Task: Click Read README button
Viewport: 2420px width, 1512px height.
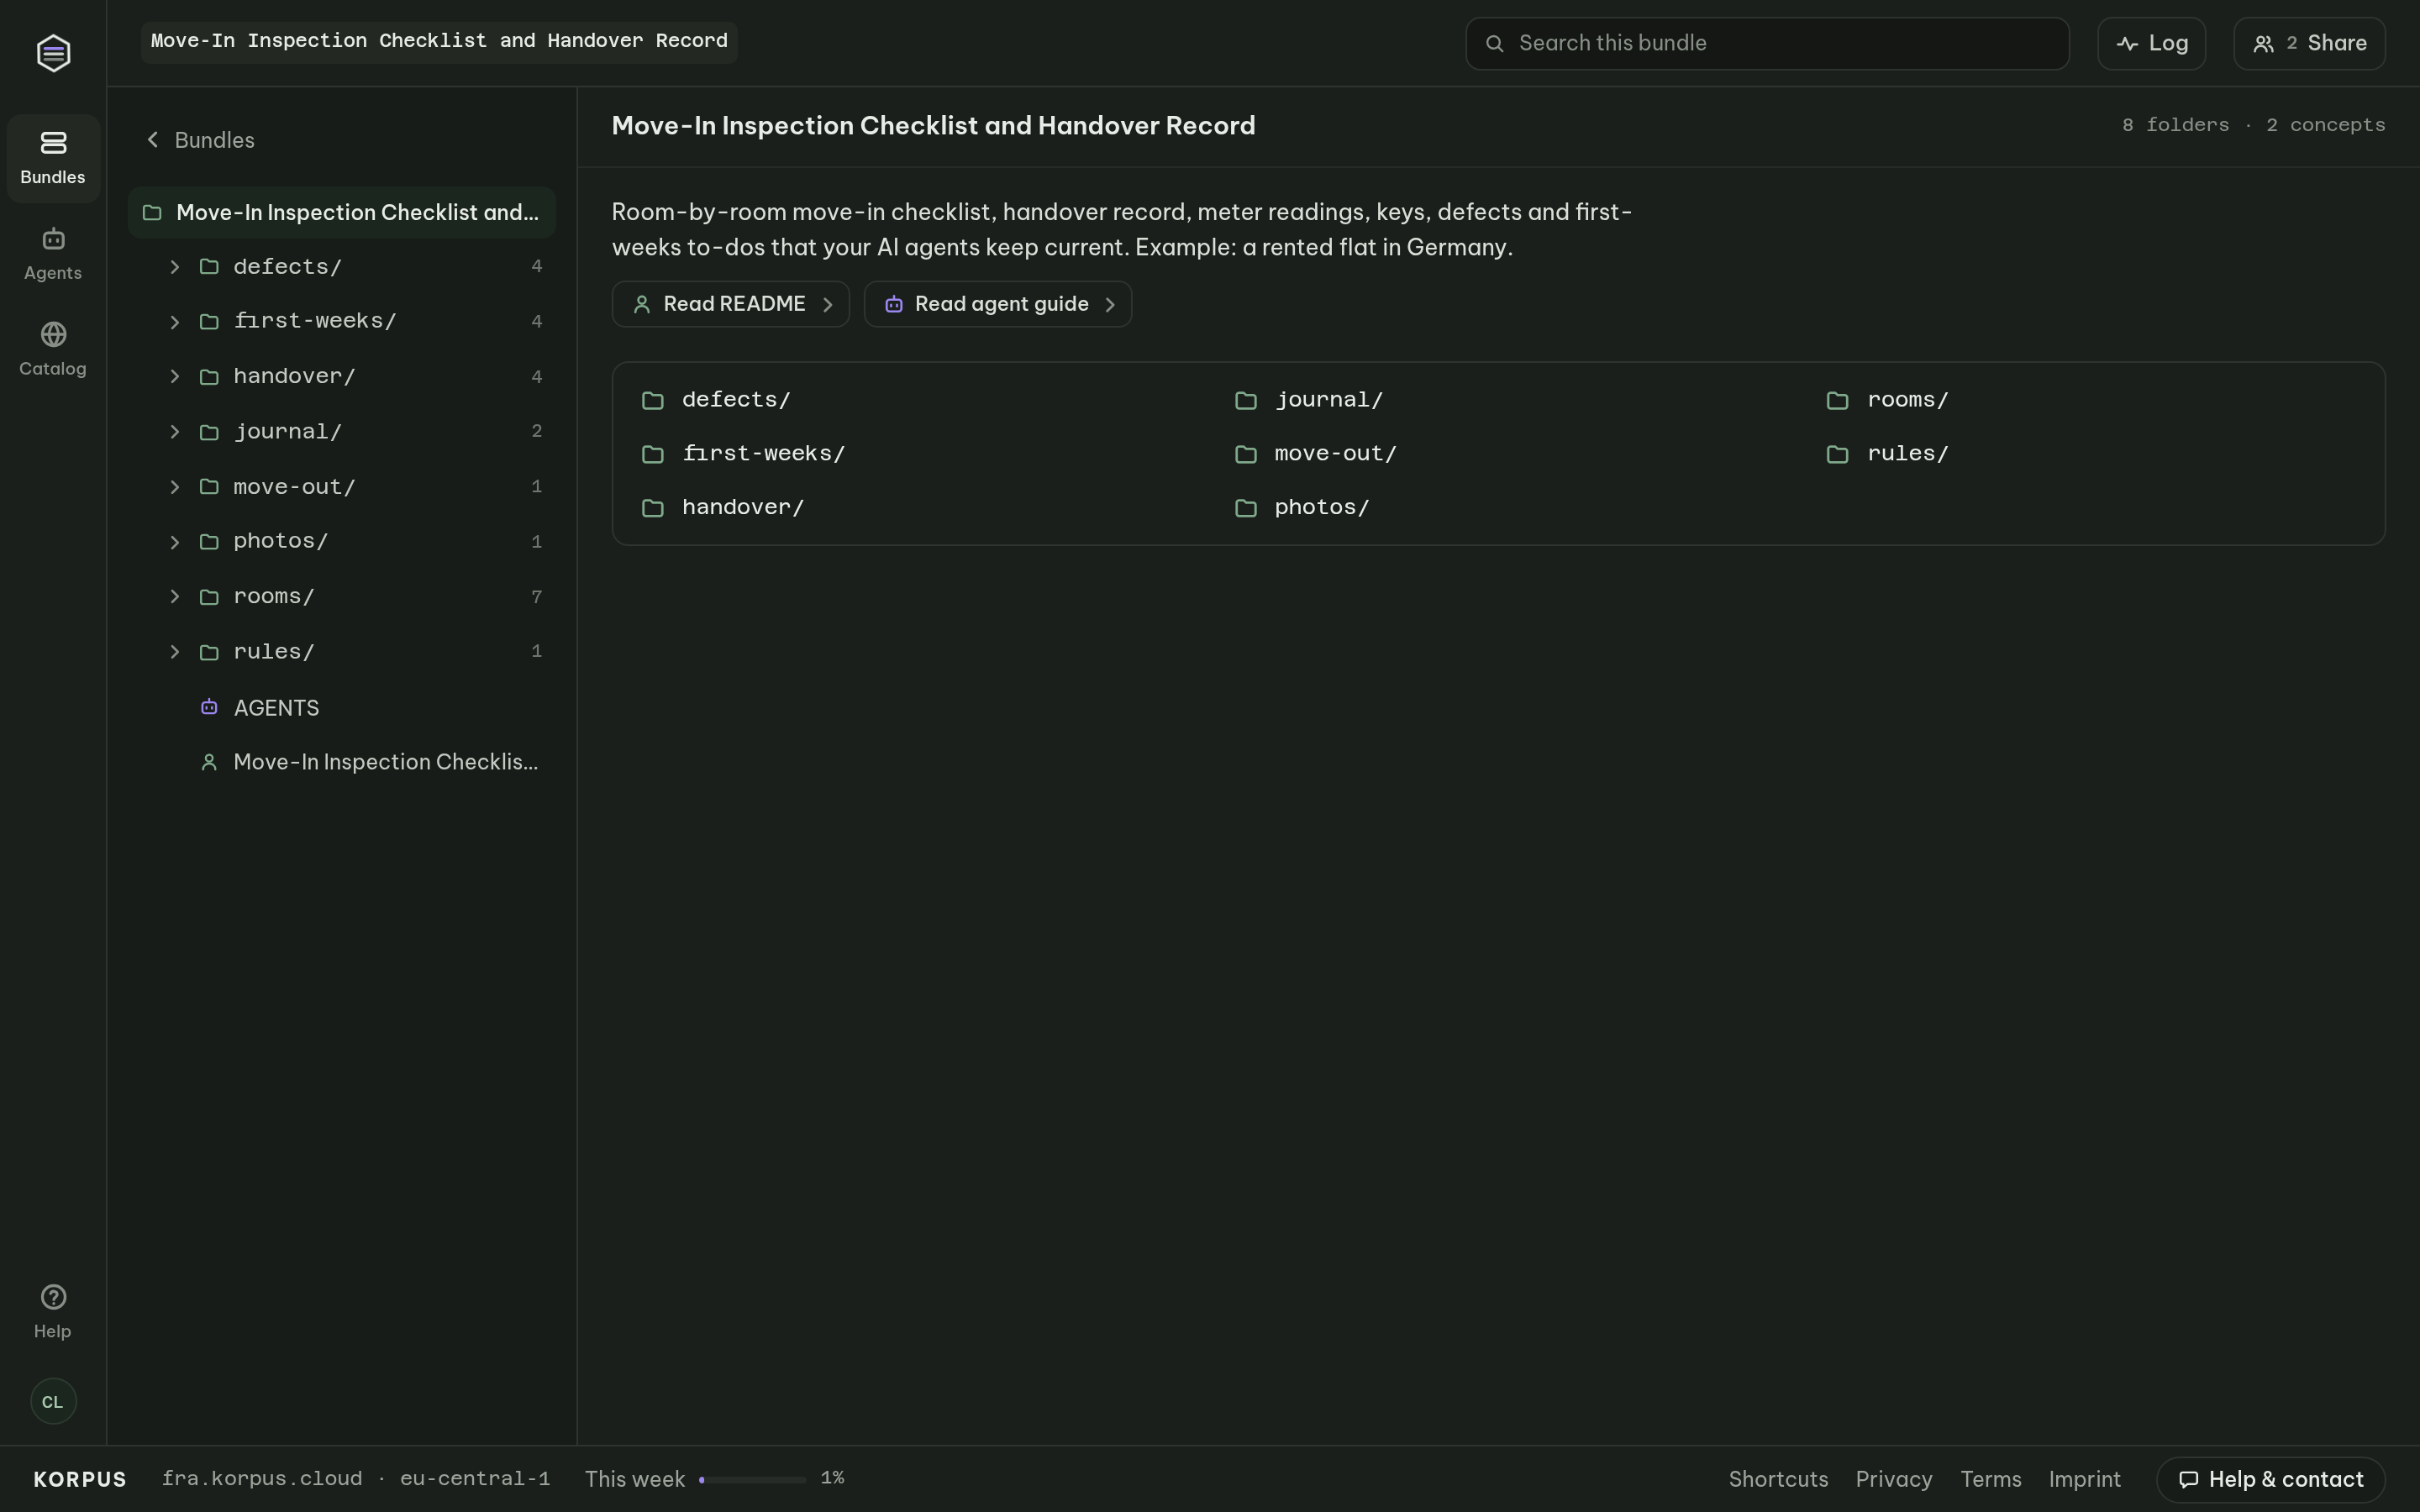Action: (x=730, y=304)
